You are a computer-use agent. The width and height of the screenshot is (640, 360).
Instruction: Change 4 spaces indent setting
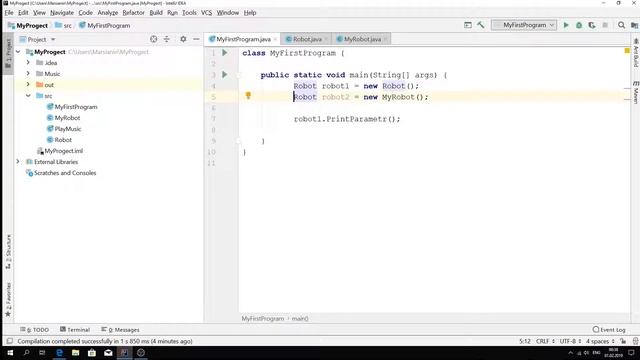click(x=600, y=341)
